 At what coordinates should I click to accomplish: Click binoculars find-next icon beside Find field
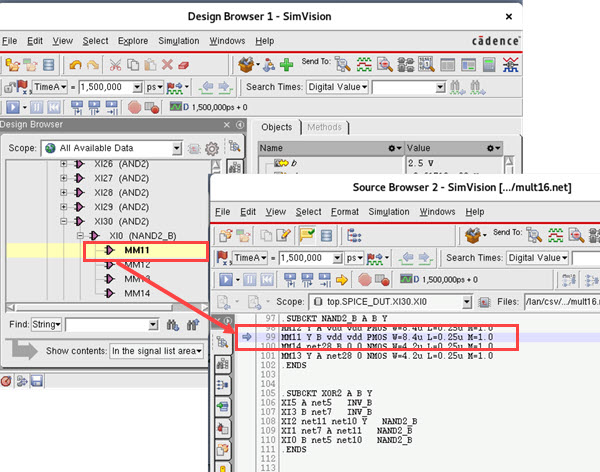point(173,325)
